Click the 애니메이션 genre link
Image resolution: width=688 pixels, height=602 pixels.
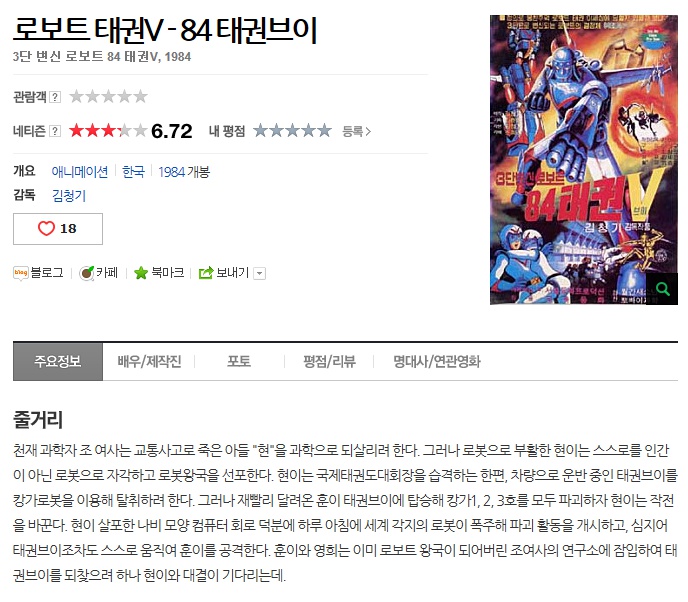80,172
